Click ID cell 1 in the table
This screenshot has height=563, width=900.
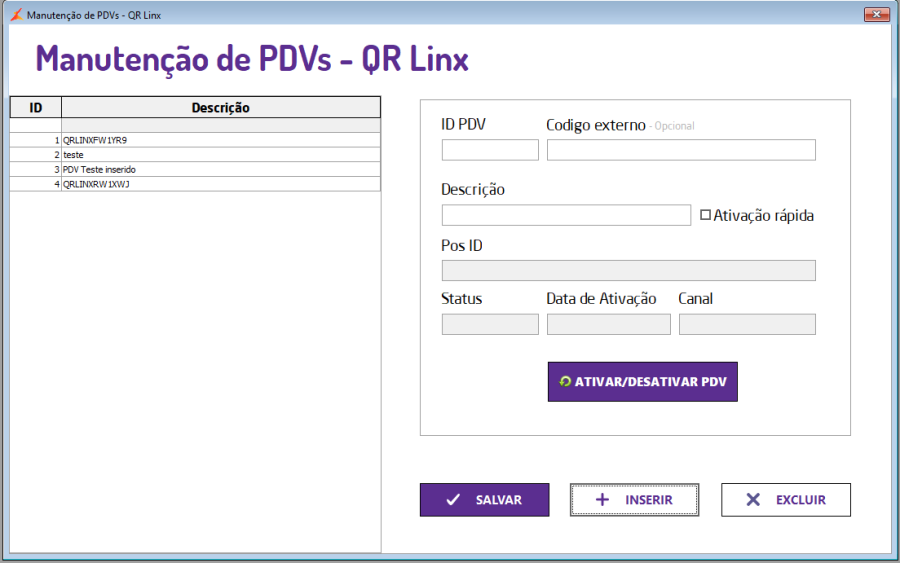point(36,140)
